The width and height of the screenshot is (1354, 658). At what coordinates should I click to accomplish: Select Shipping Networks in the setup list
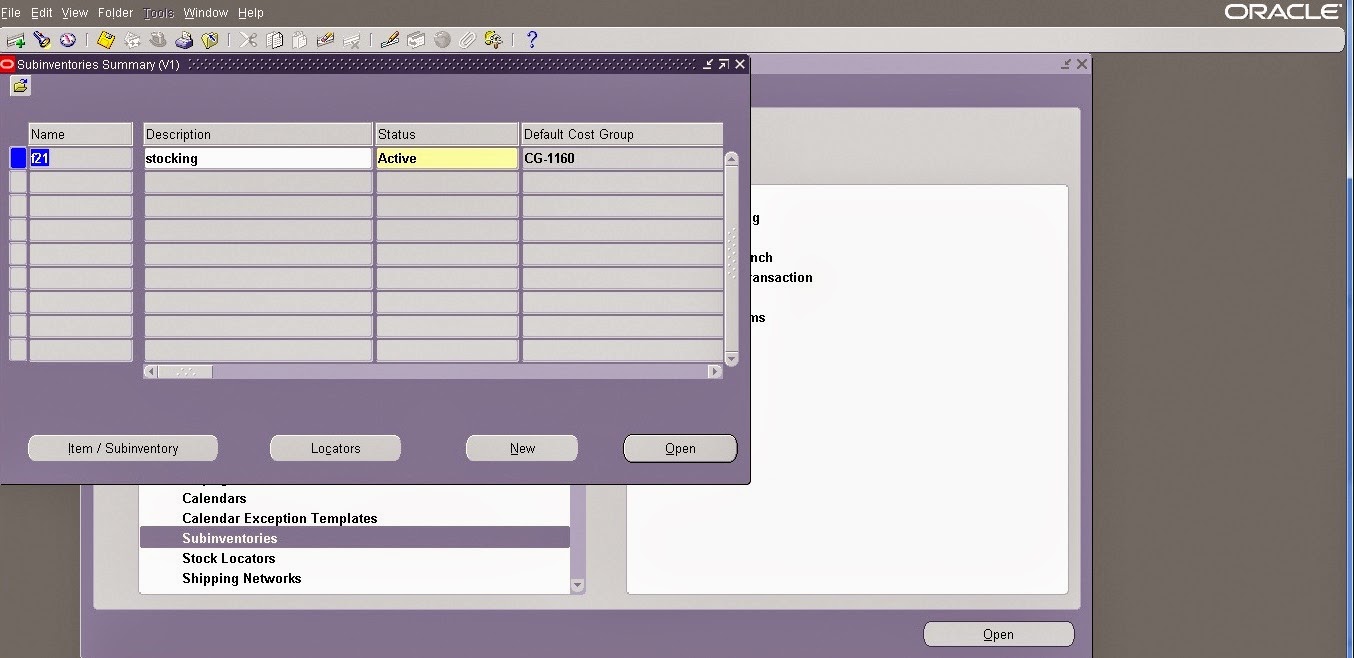click(x=241, y=578)
